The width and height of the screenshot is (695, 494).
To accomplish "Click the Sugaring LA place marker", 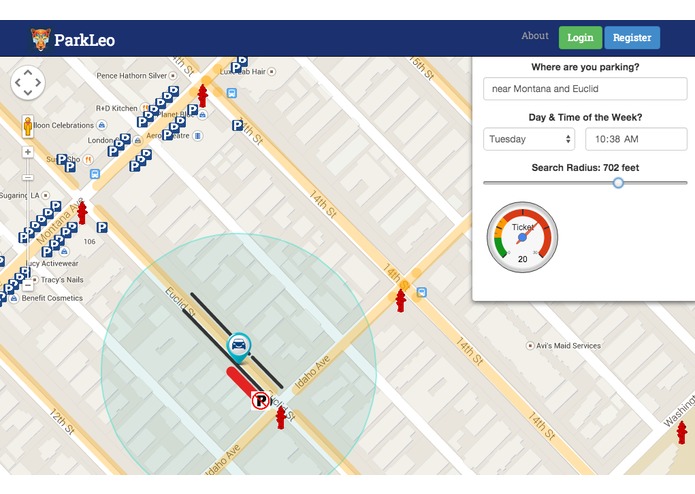I will 46,195.
